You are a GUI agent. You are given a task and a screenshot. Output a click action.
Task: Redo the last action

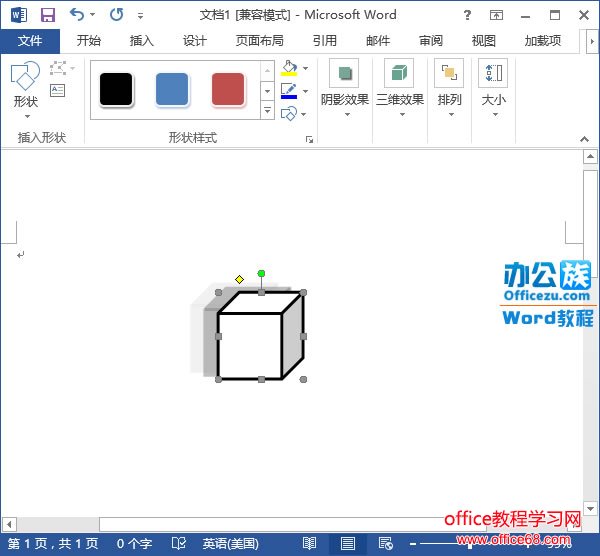coord(116,15)
